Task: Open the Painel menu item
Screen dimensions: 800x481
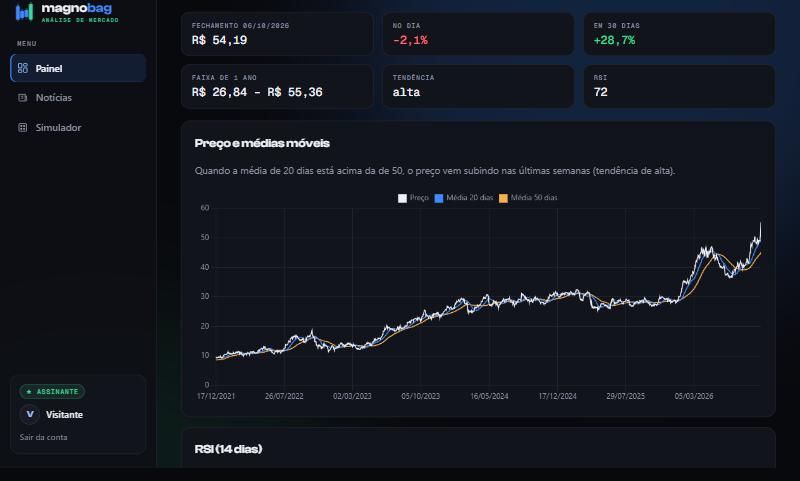Action: (x=78, y=68)
